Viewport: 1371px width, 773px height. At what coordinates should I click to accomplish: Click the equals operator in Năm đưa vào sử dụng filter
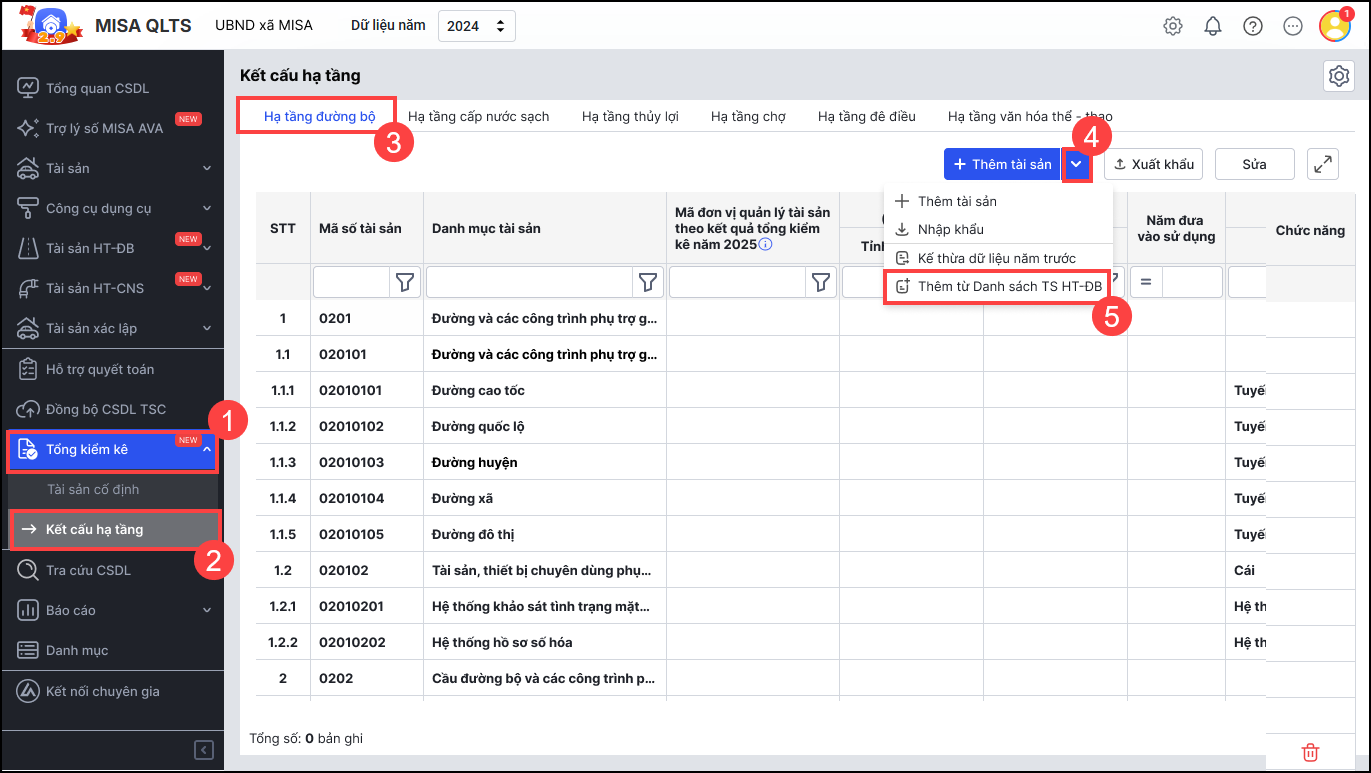[x=1146, y=283]
